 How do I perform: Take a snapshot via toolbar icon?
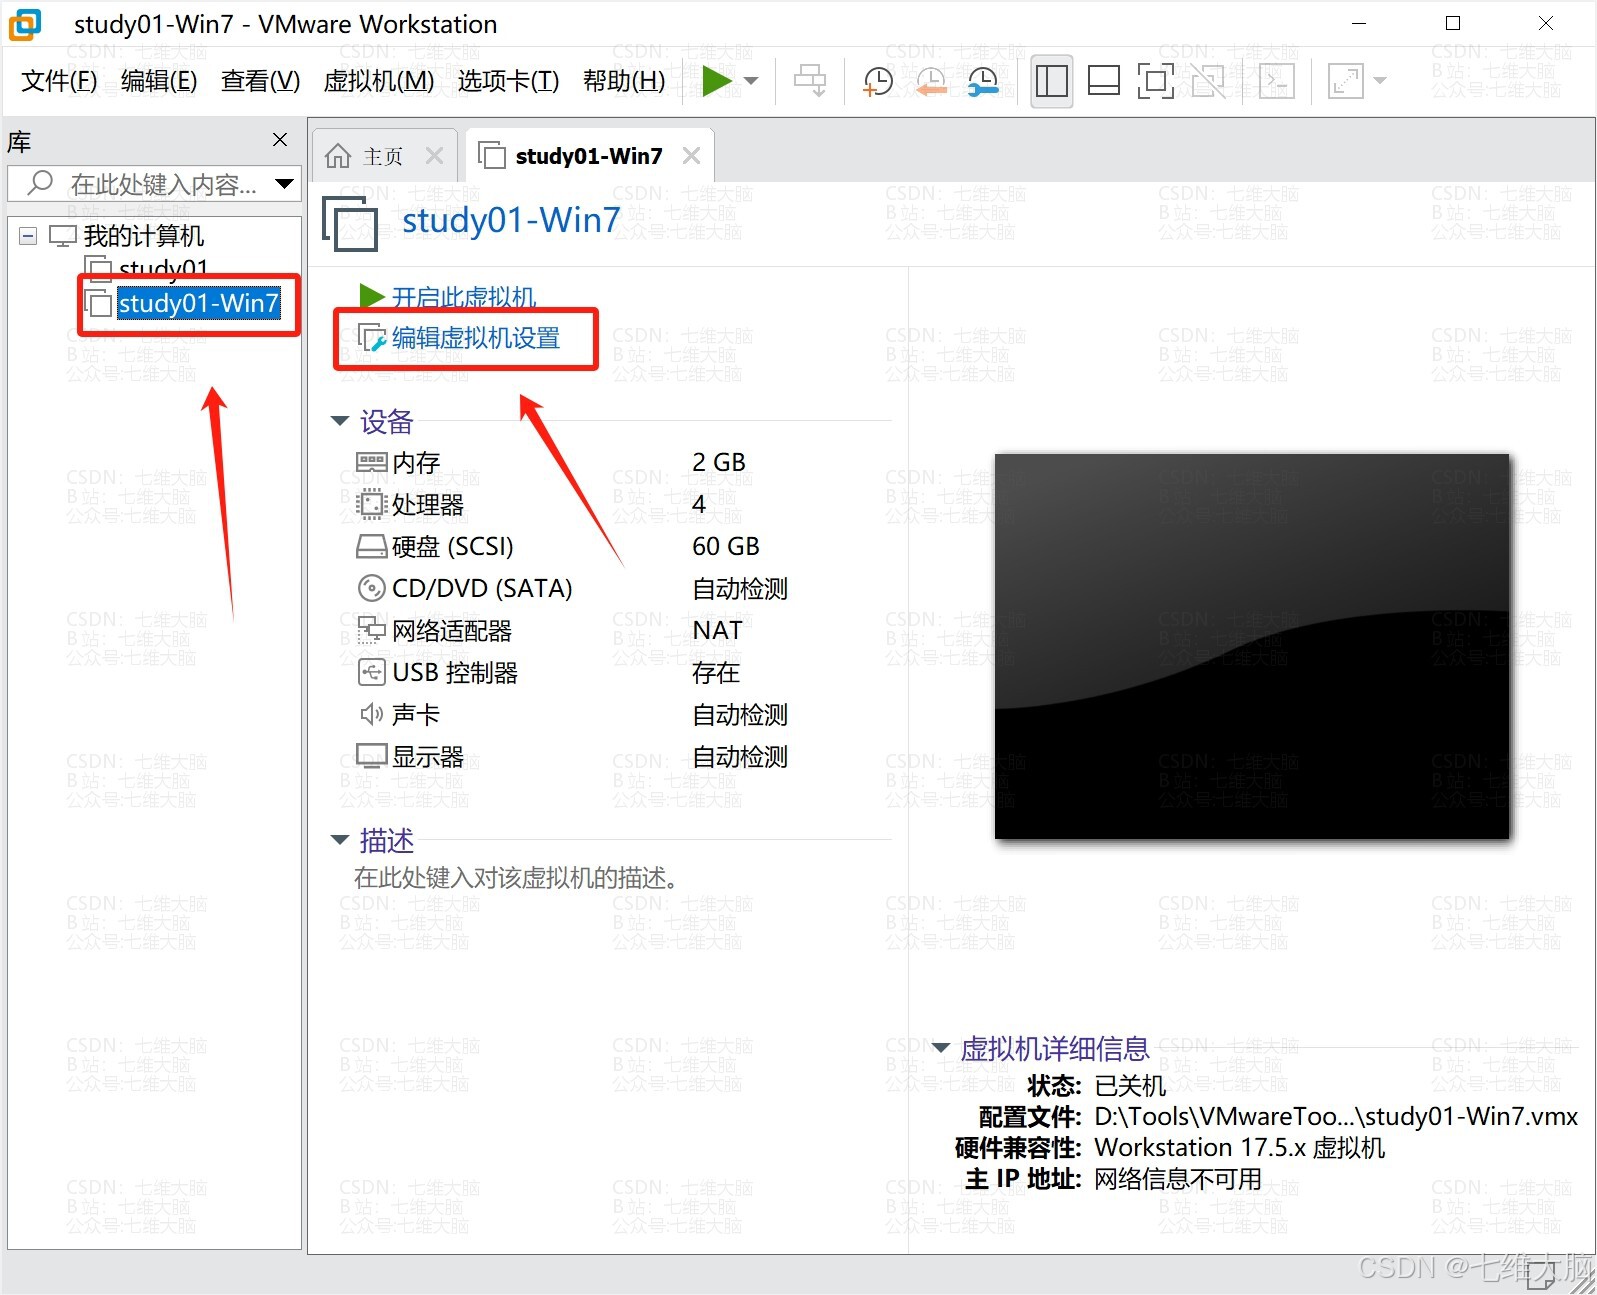pos(878,81)
